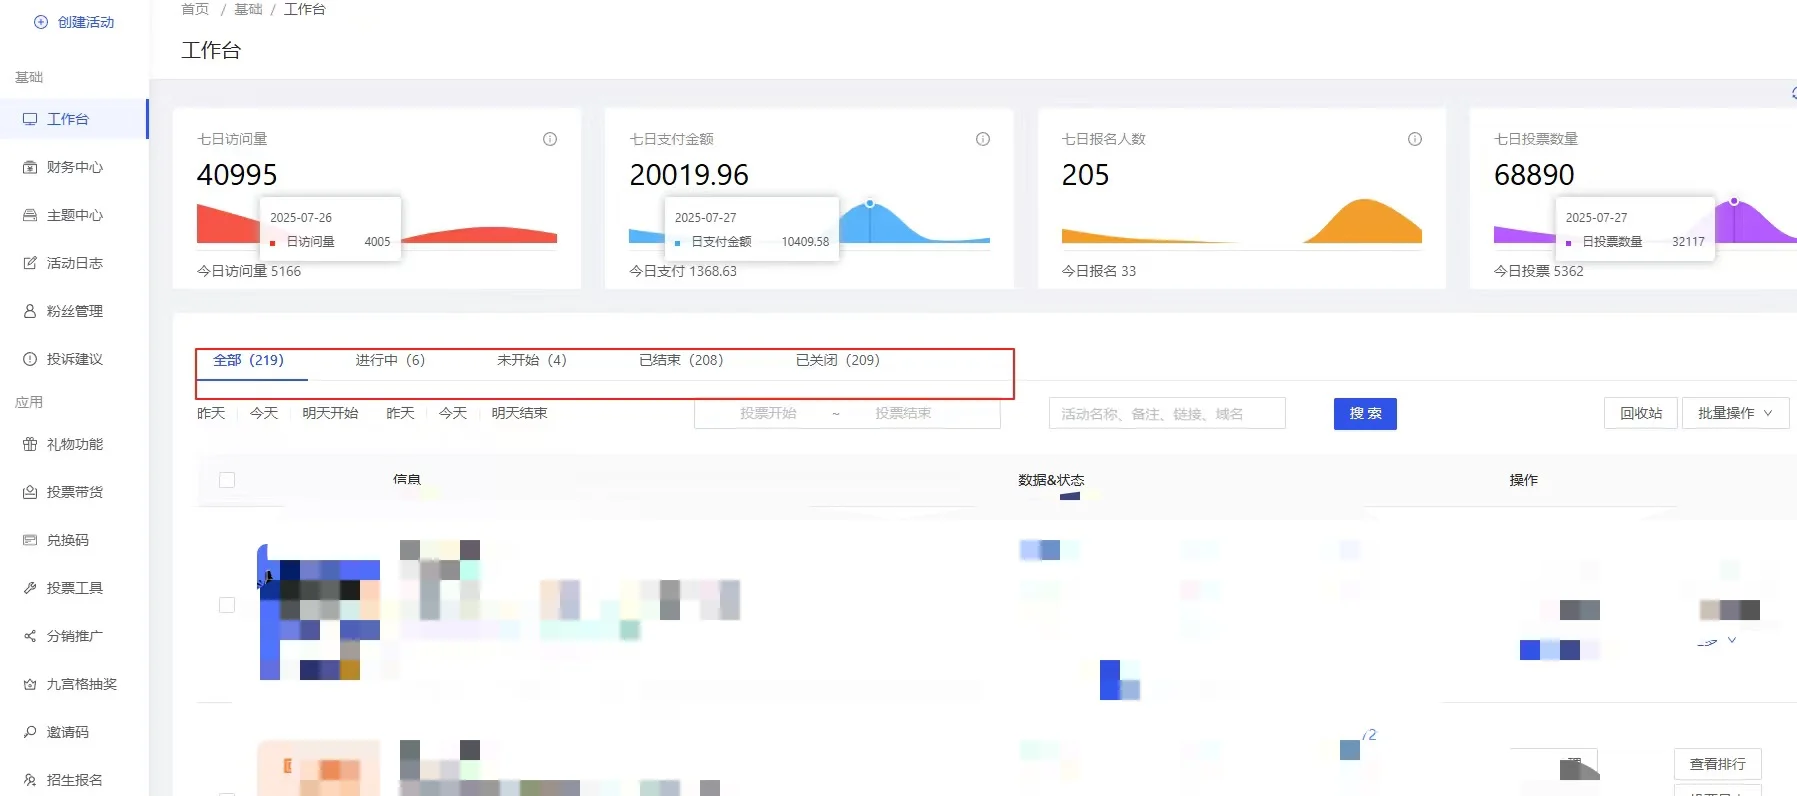Click the first activity thumbnail image
This screenshot has height=796, width=1797.
click(319, 612)
